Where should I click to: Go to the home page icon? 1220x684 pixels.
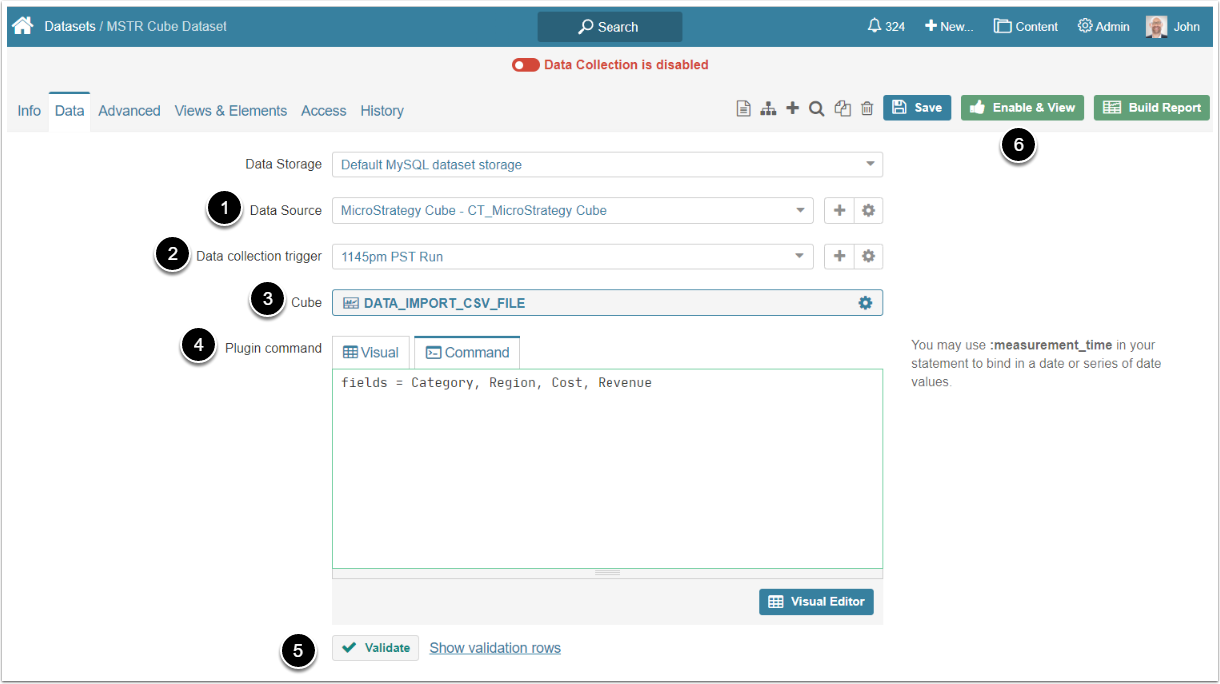(x=22, y=26)
